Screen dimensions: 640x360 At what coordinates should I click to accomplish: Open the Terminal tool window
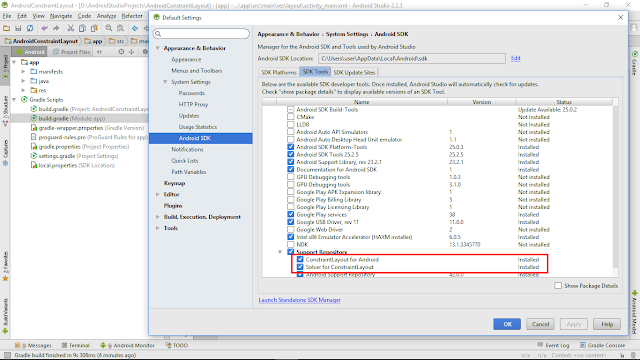point(76,345)
